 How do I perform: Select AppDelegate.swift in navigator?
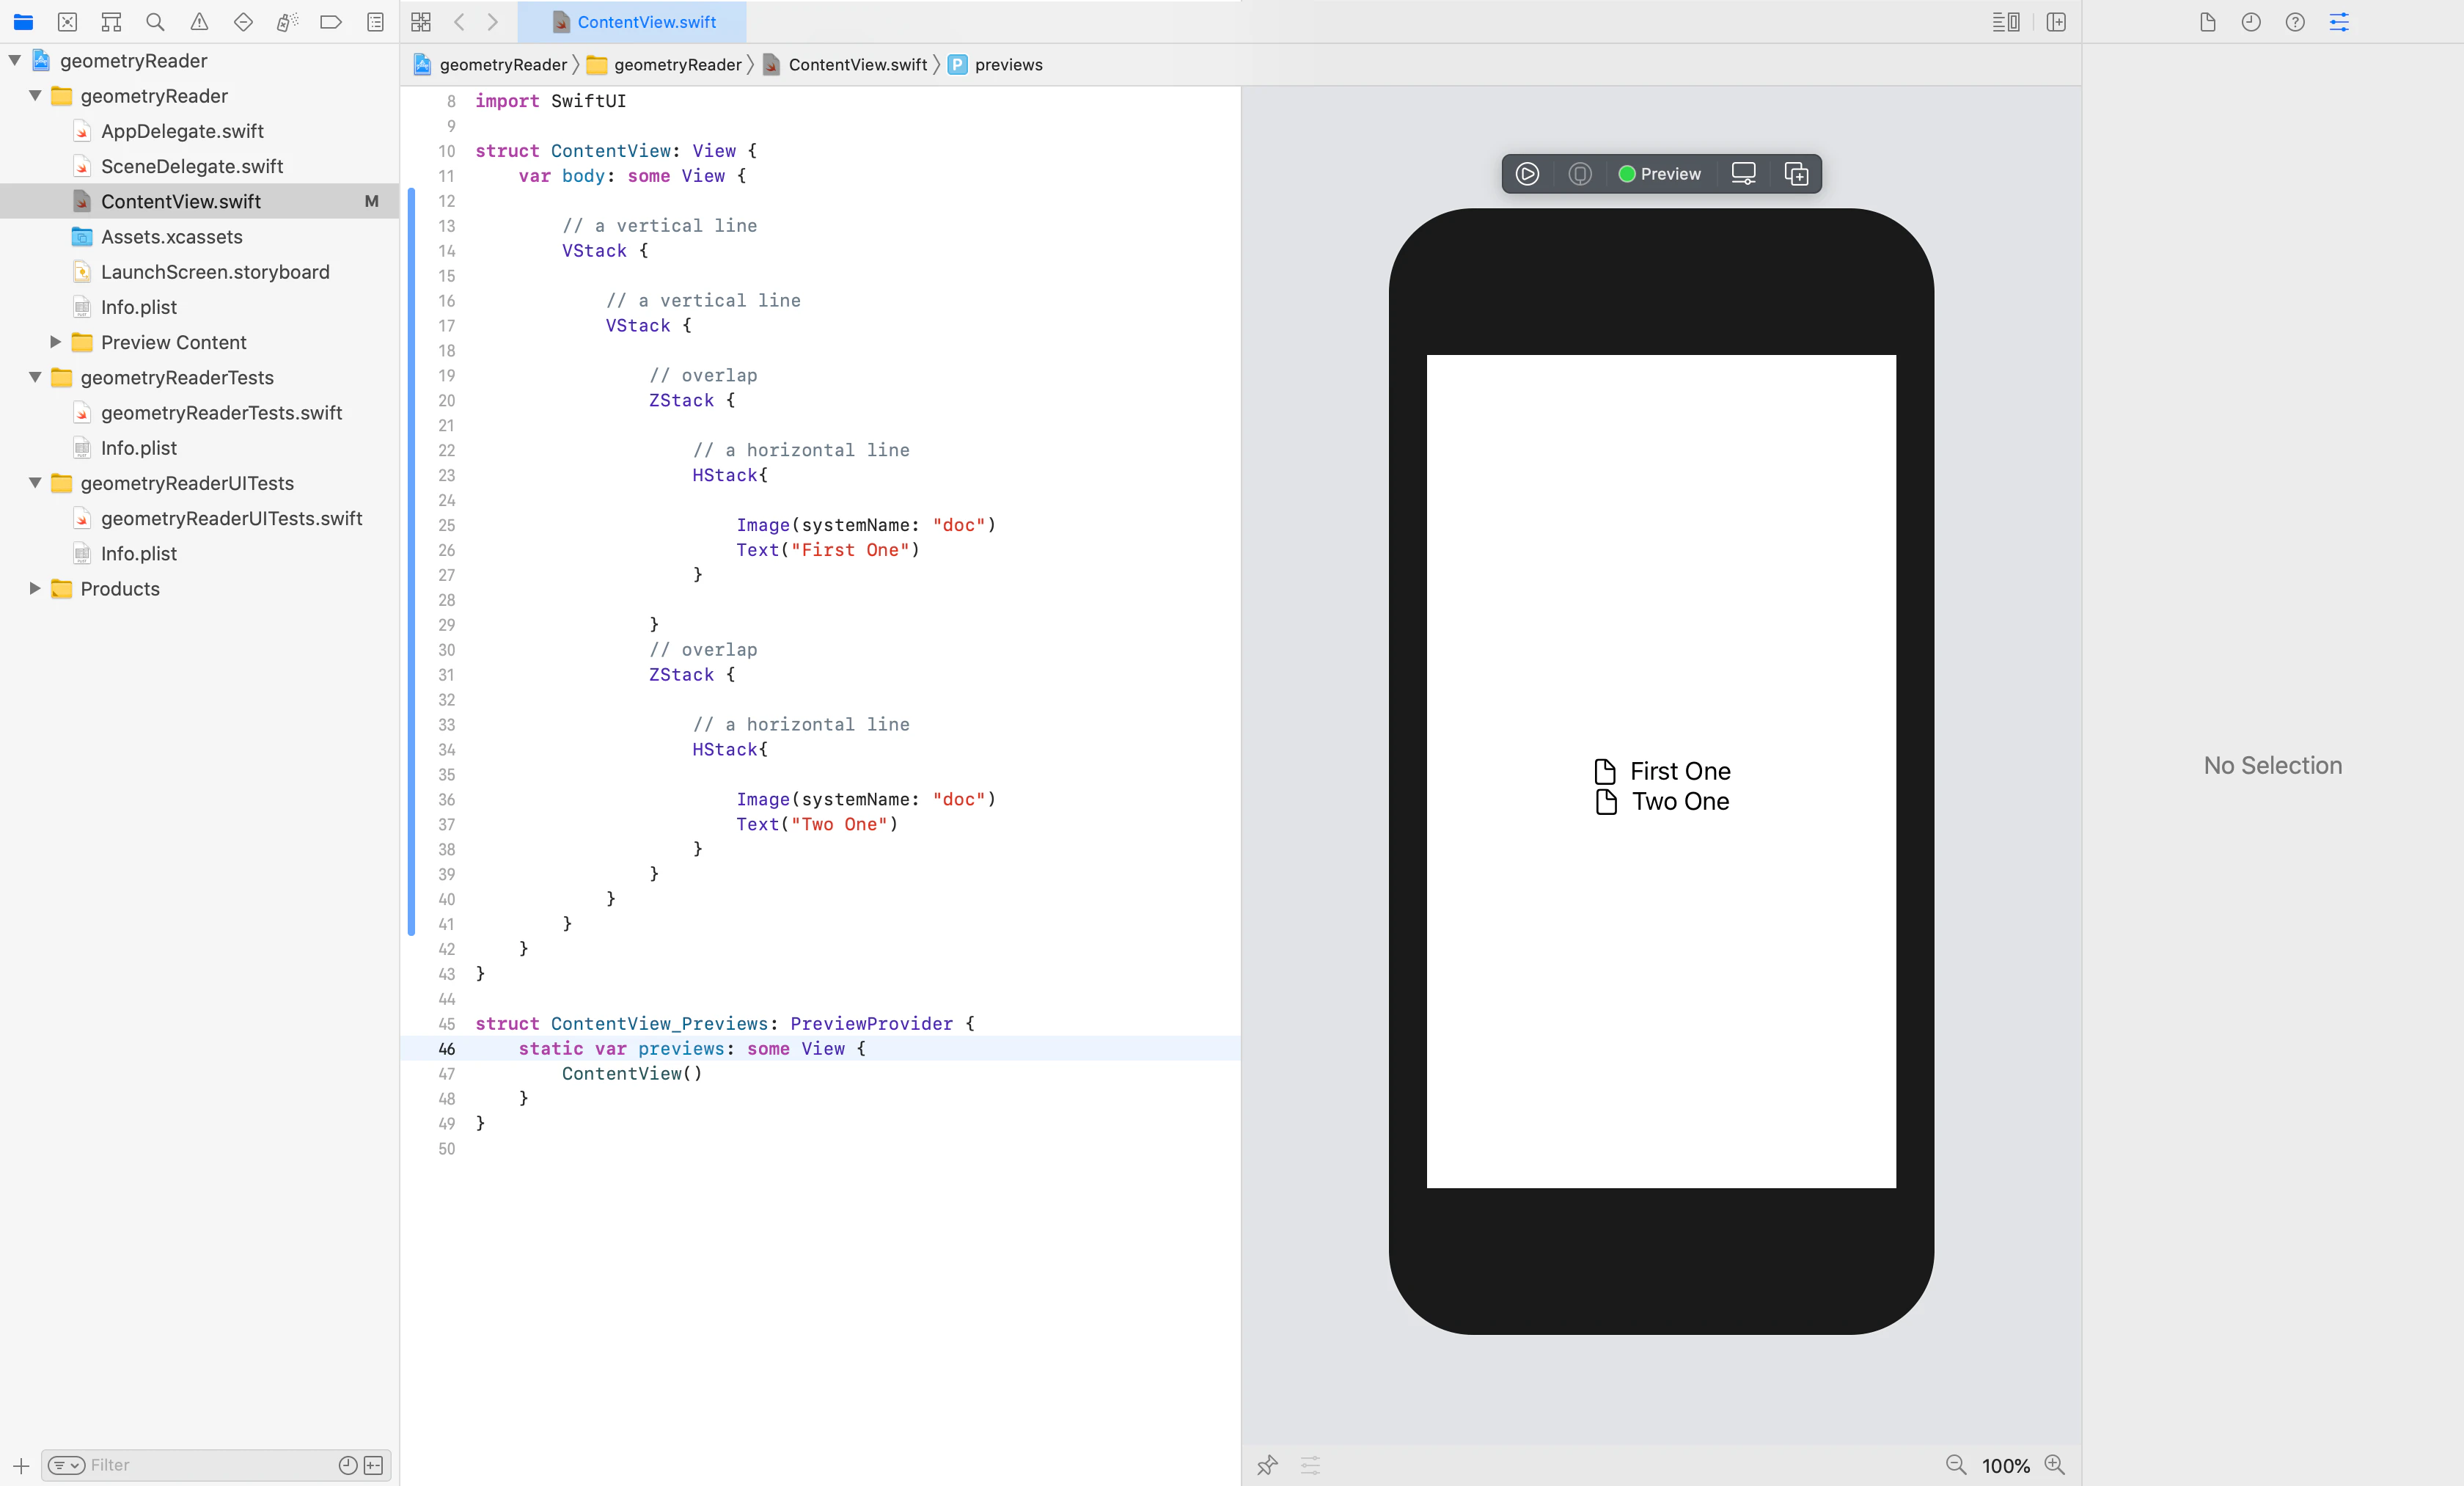point(182,131)
